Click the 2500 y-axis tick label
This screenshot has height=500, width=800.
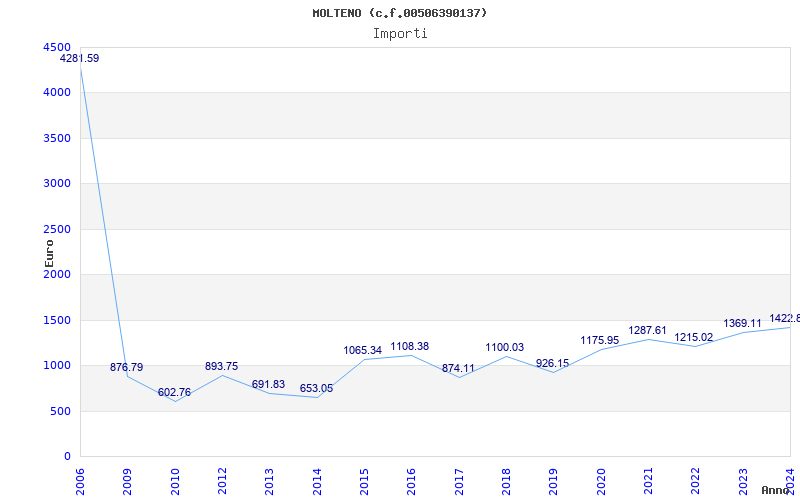57,229
